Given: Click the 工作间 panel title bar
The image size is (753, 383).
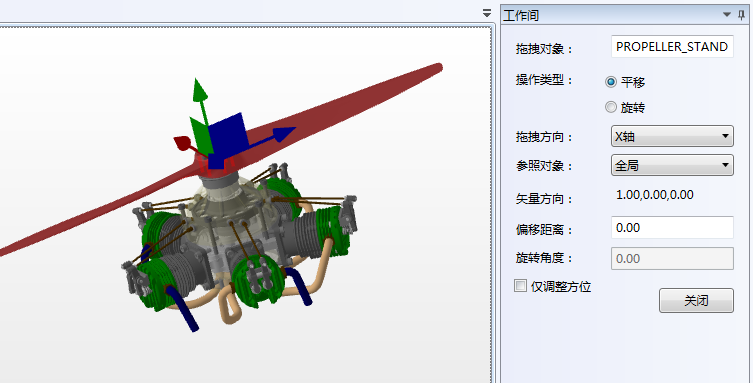Looking at the screenshot, I should [x=610, y=15].
